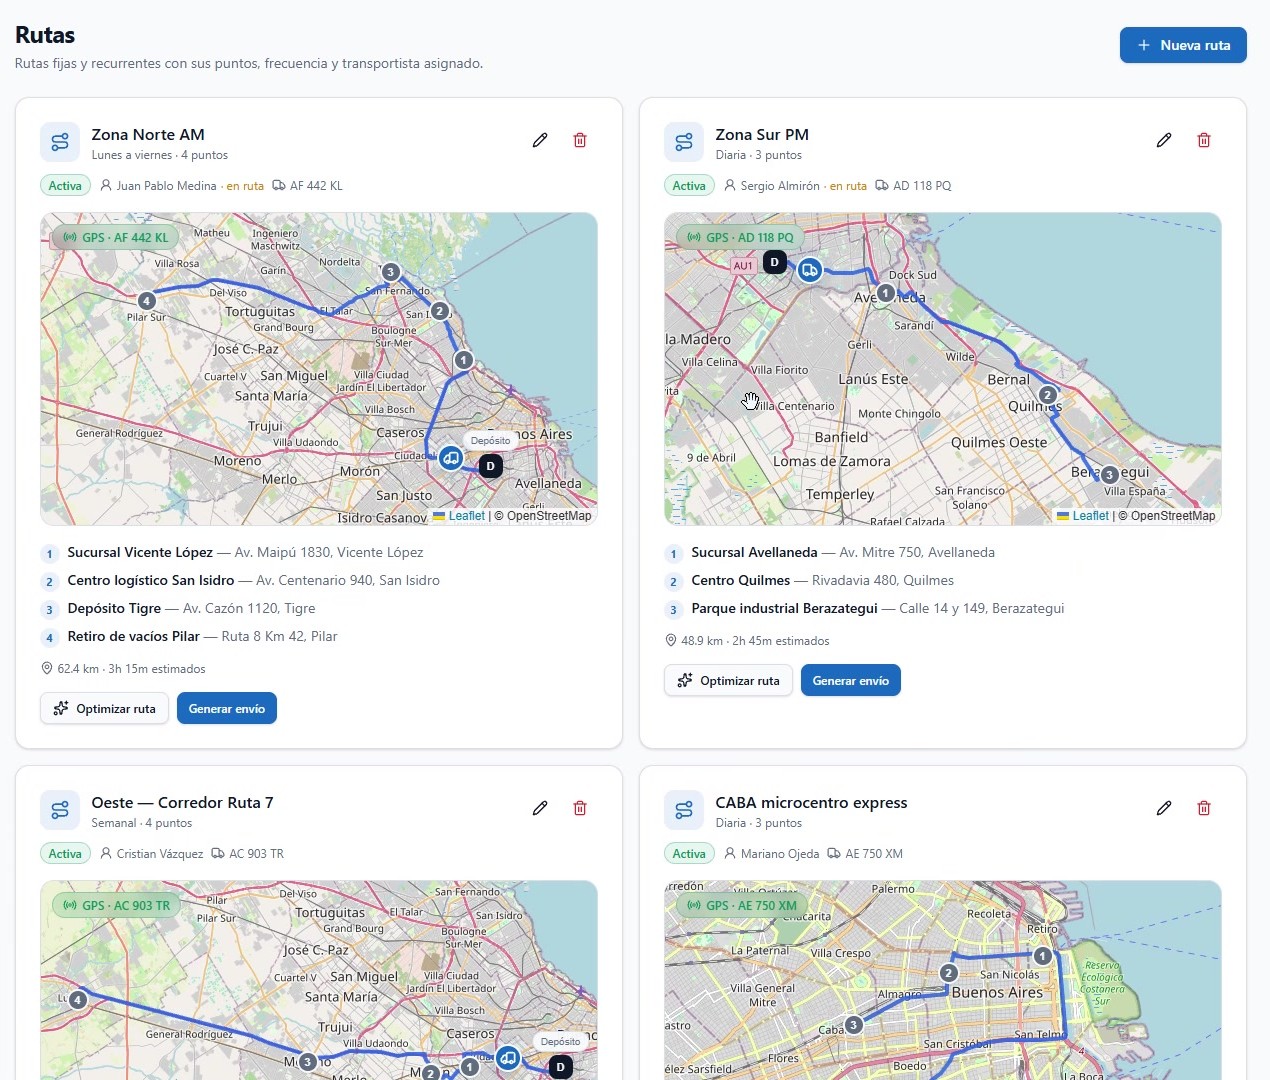This screenshot has width=1270, height=1080.
Task: Edit the CABA microcentro express route
Action: 1164,808
